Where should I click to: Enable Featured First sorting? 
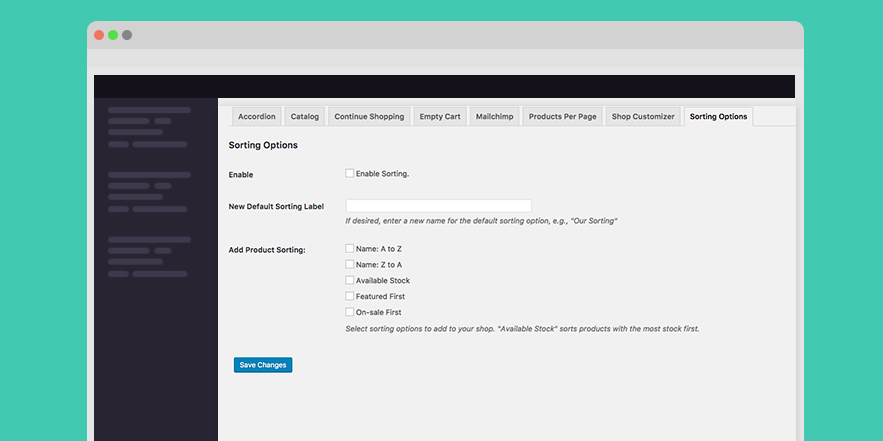coord(350,296)
